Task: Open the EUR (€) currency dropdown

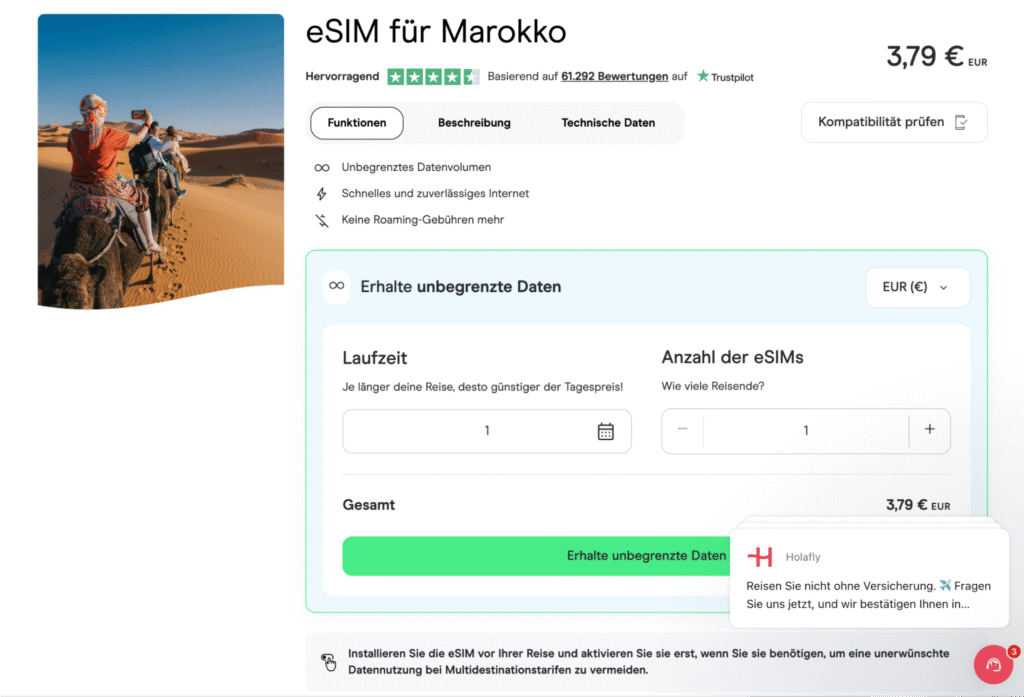Action: (916, 287)
